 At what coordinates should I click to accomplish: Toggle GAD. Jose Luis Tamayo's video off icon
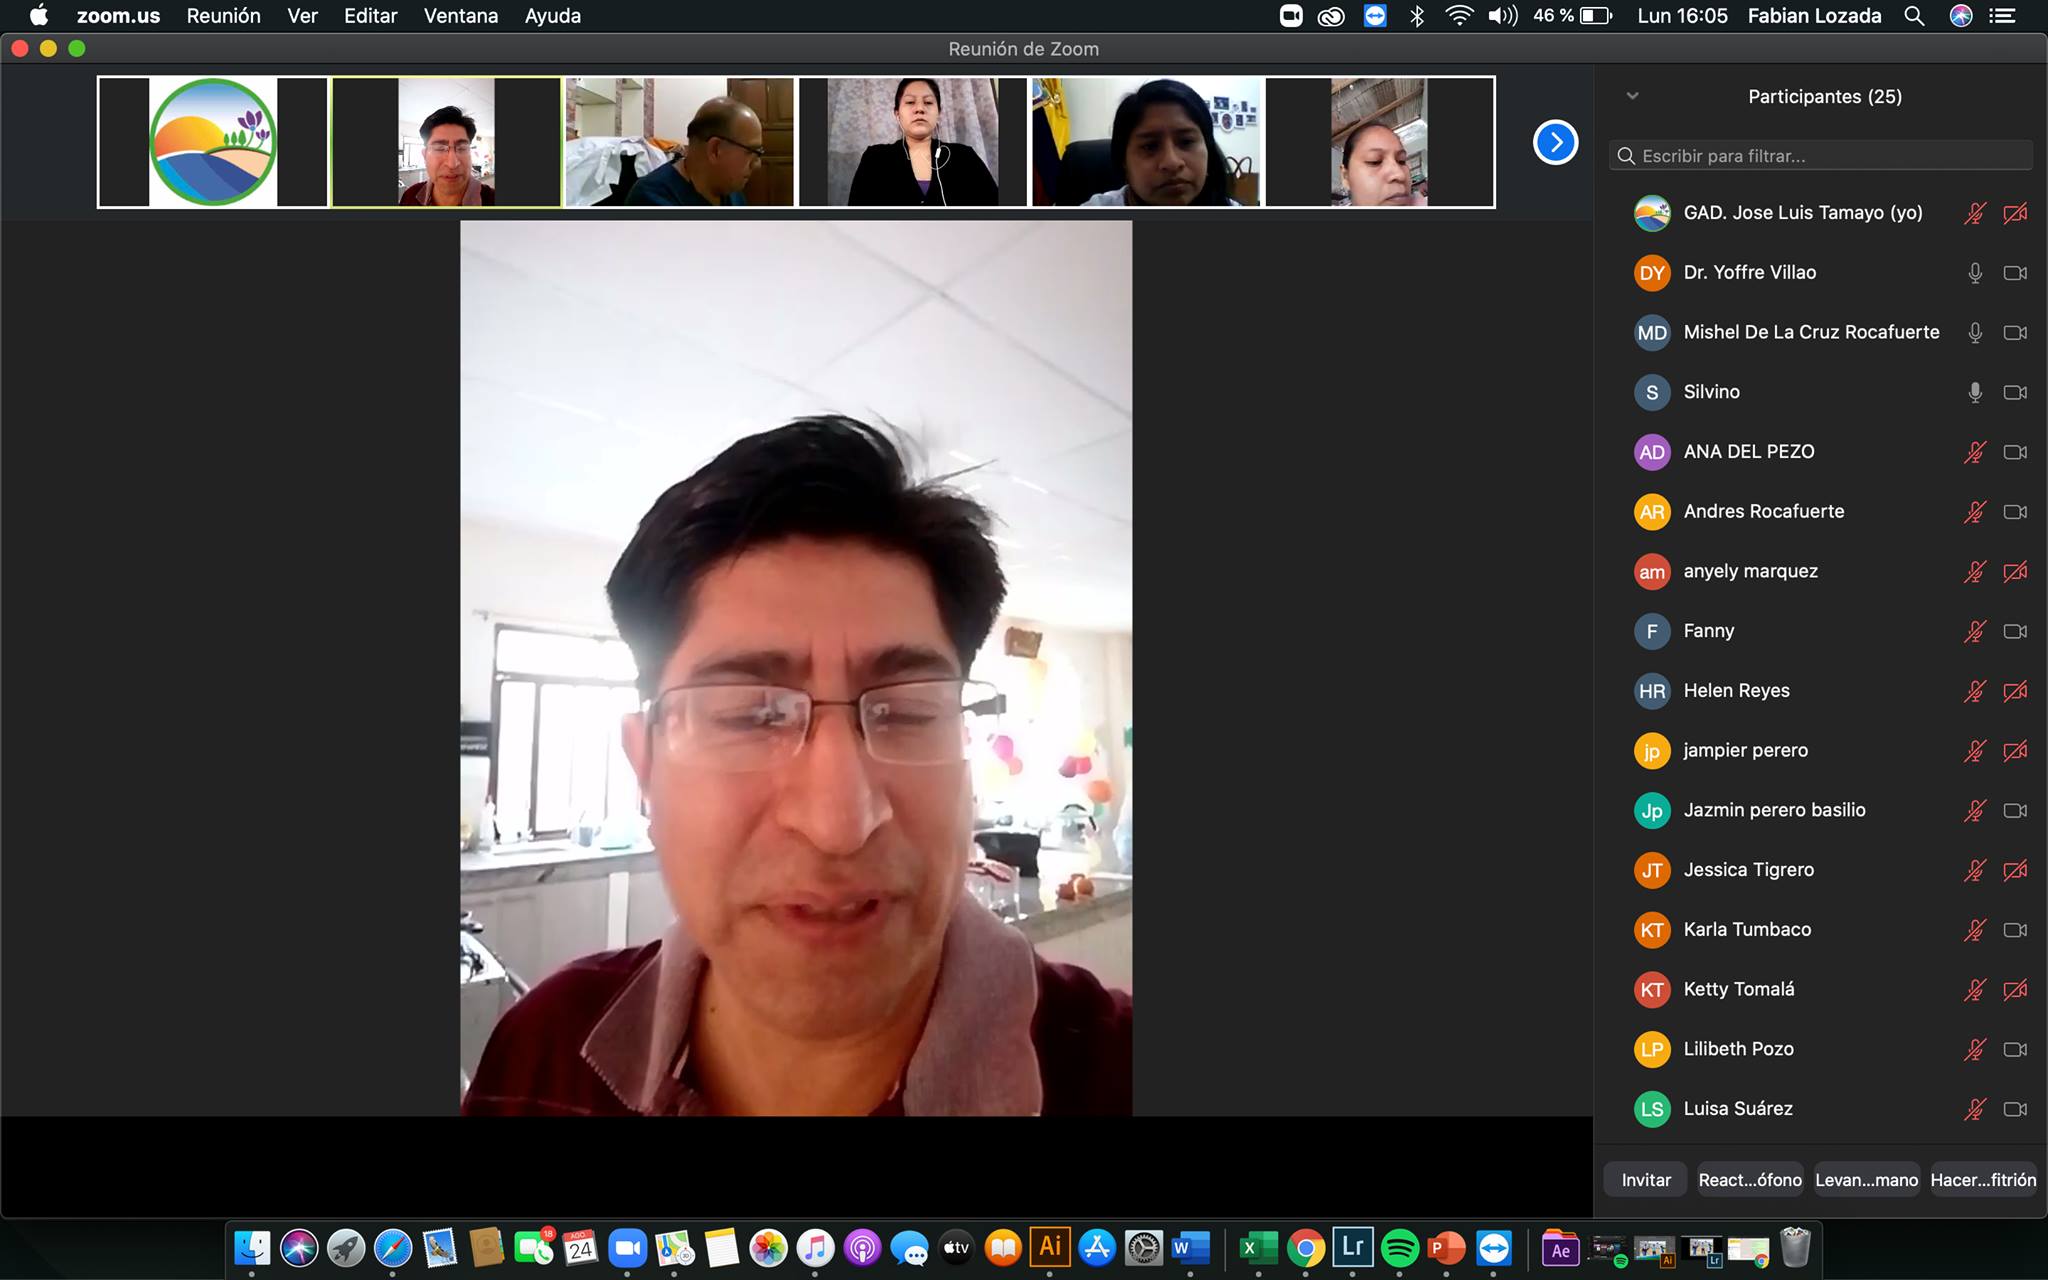(2015, 213)
